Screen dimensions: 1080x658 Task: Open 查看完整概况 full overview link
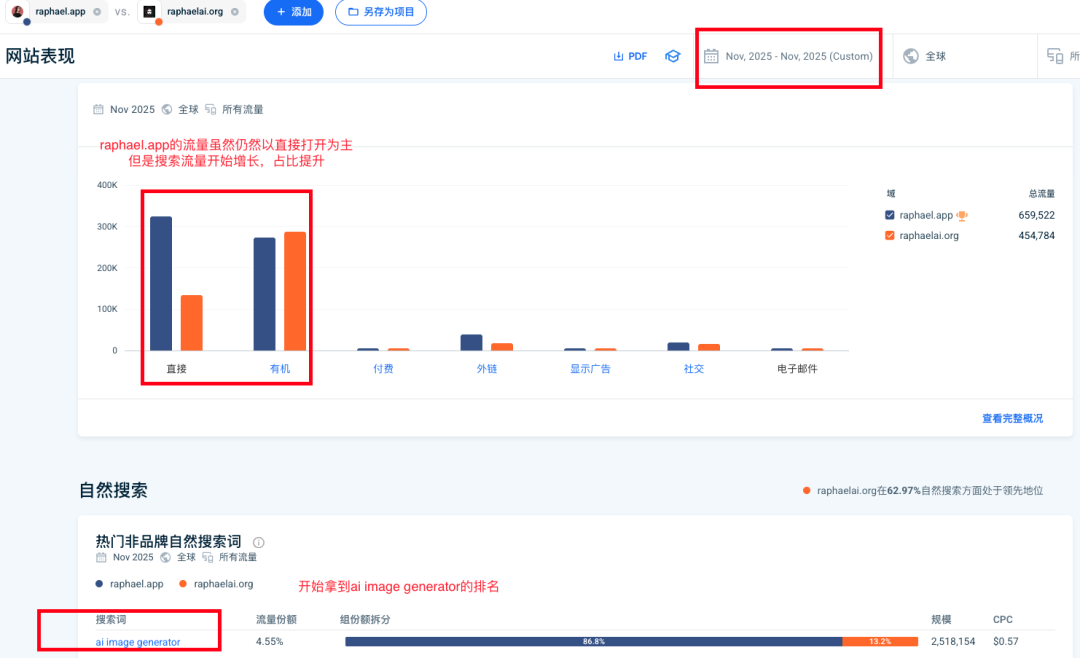(x=1012, y=418)
